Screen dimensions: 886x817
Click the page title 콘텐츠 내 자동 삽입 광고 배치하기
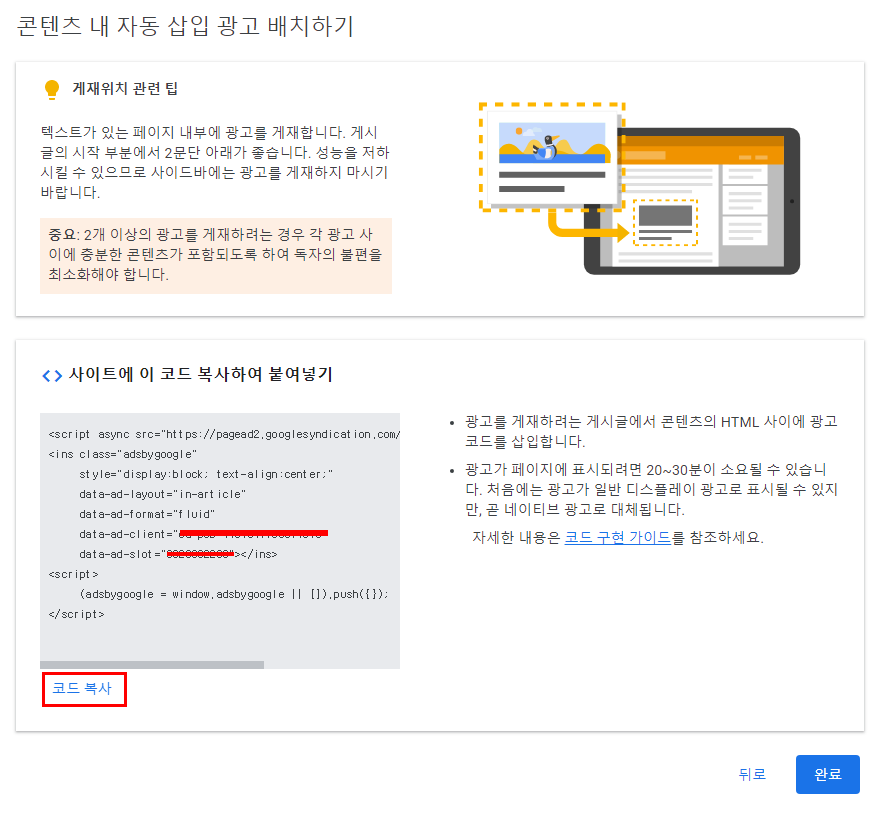[185, 25]
